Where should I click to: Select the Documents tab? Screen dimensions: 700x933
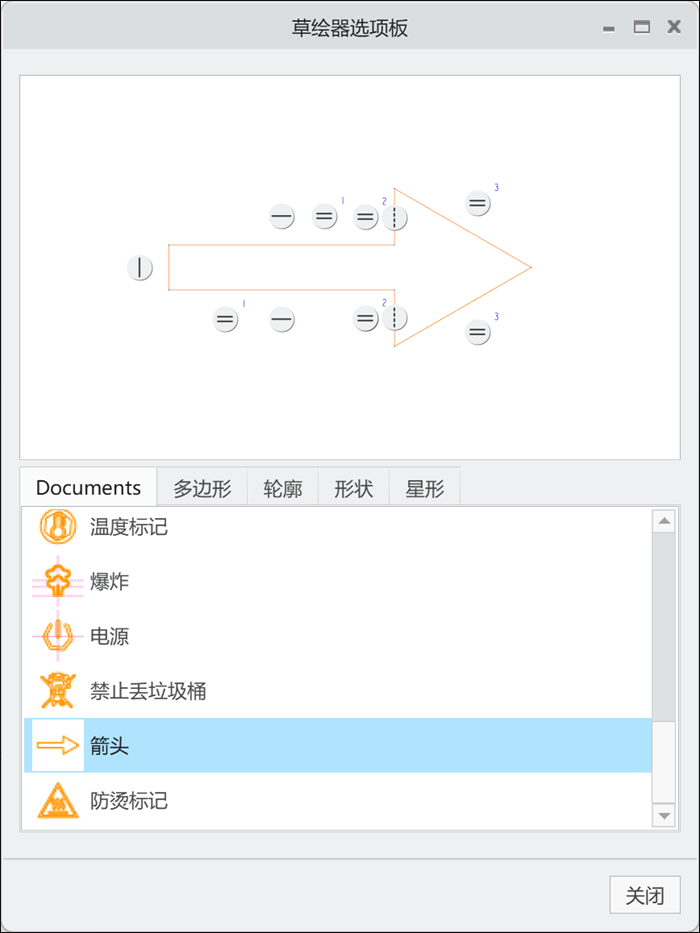pyautogui.click(x=88, y=487)
